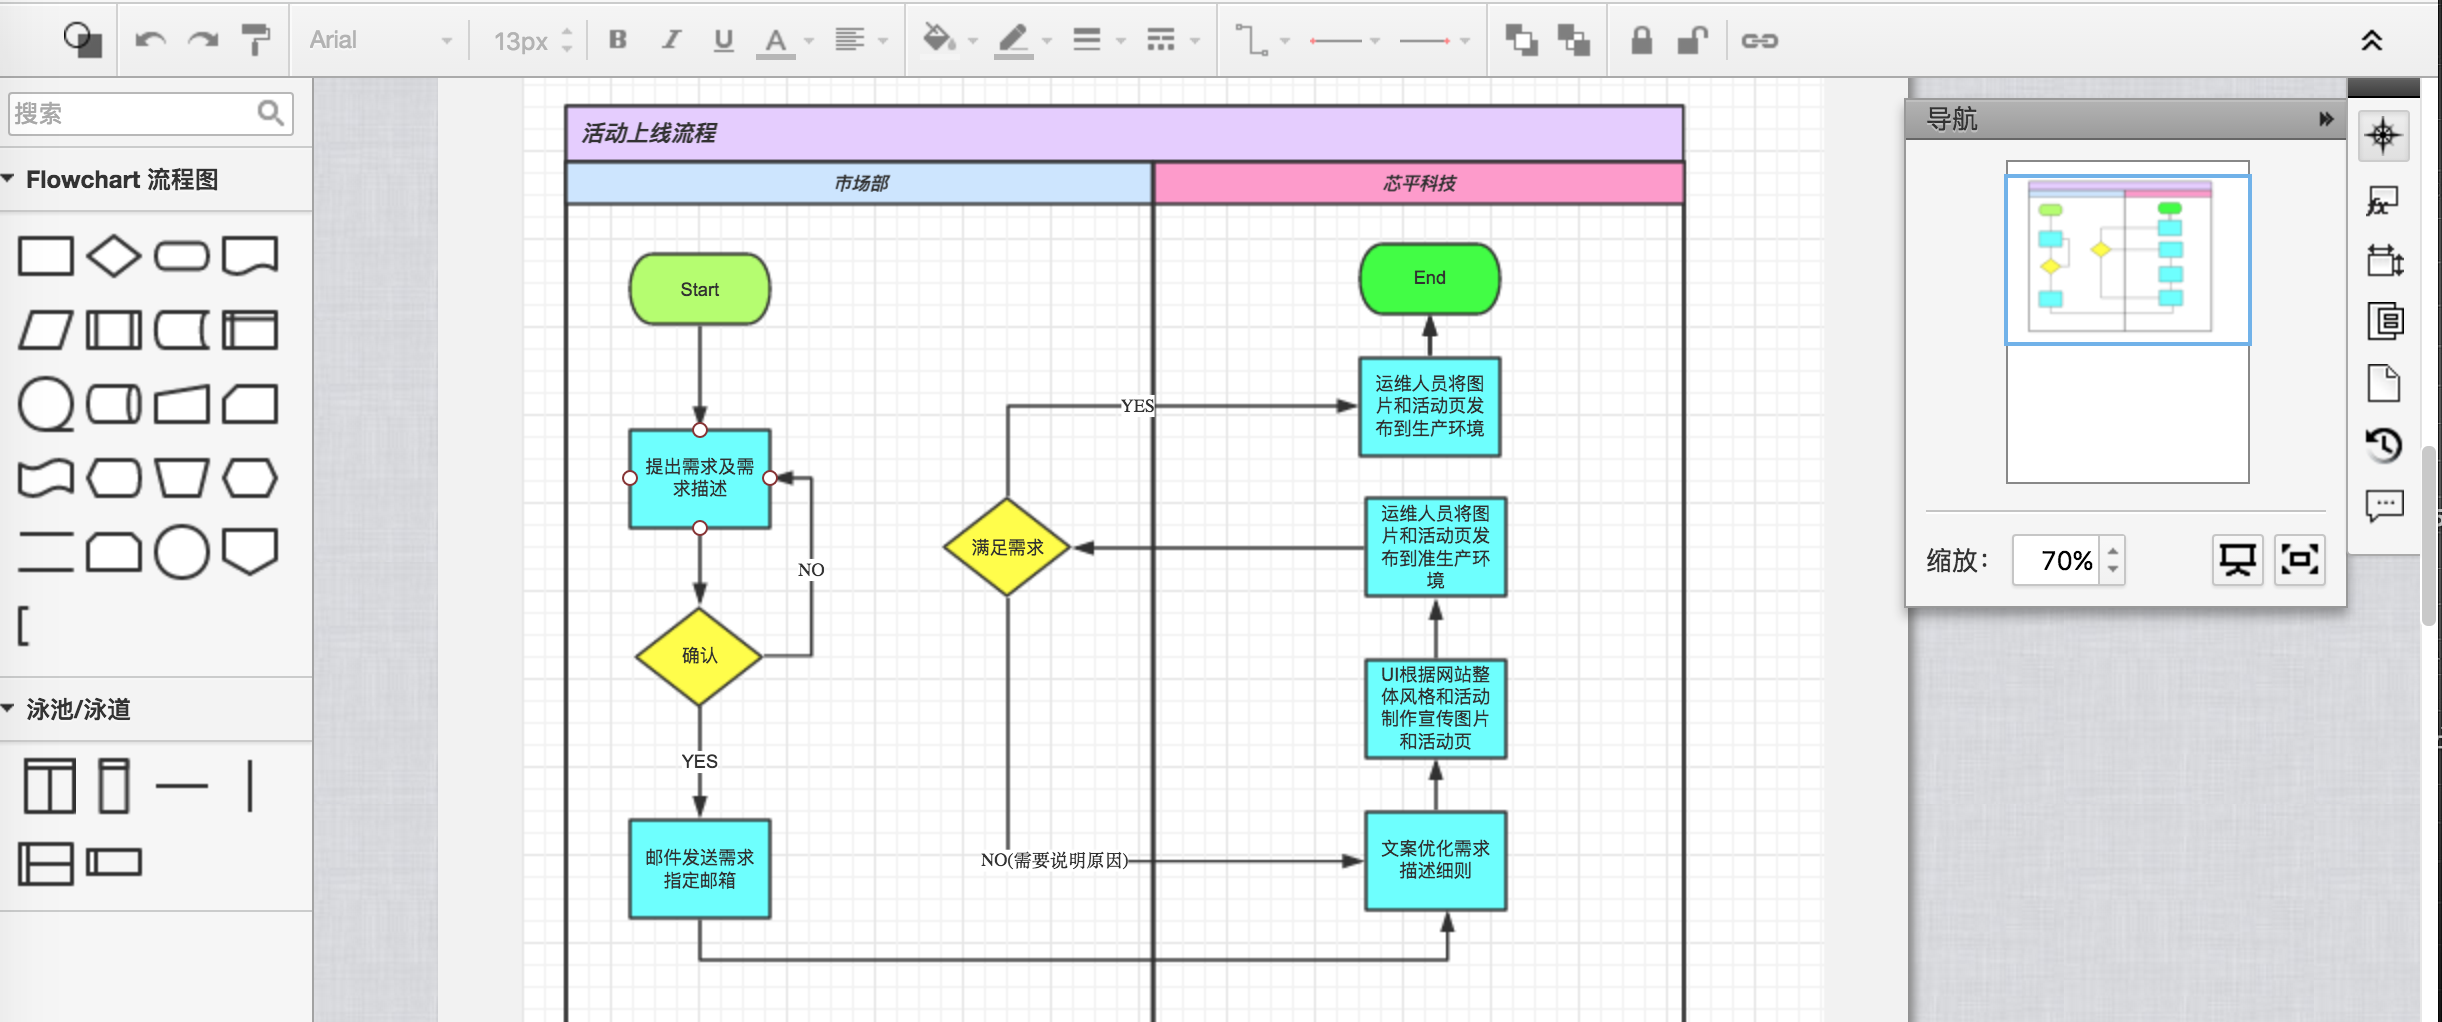Open the font color dropdown arrow
Viewport: 2442px width, 1022px height.
pyautogui.click(x=809, y=41)
